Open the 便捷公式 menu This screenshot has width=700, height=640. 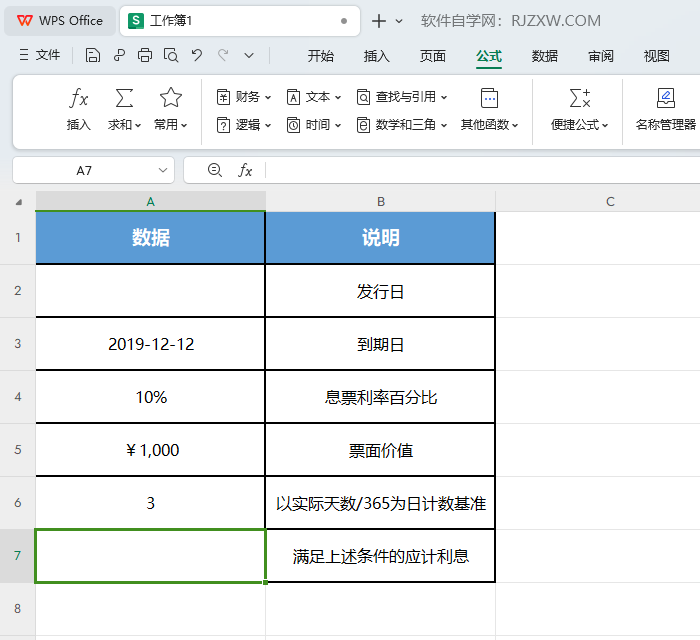pos(579,110)
